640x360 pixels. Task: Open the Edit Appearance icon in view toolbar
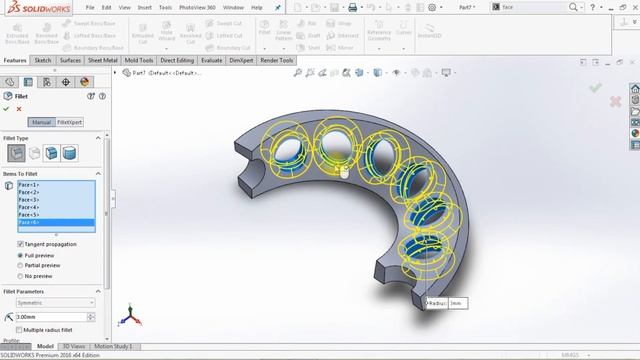415,73
